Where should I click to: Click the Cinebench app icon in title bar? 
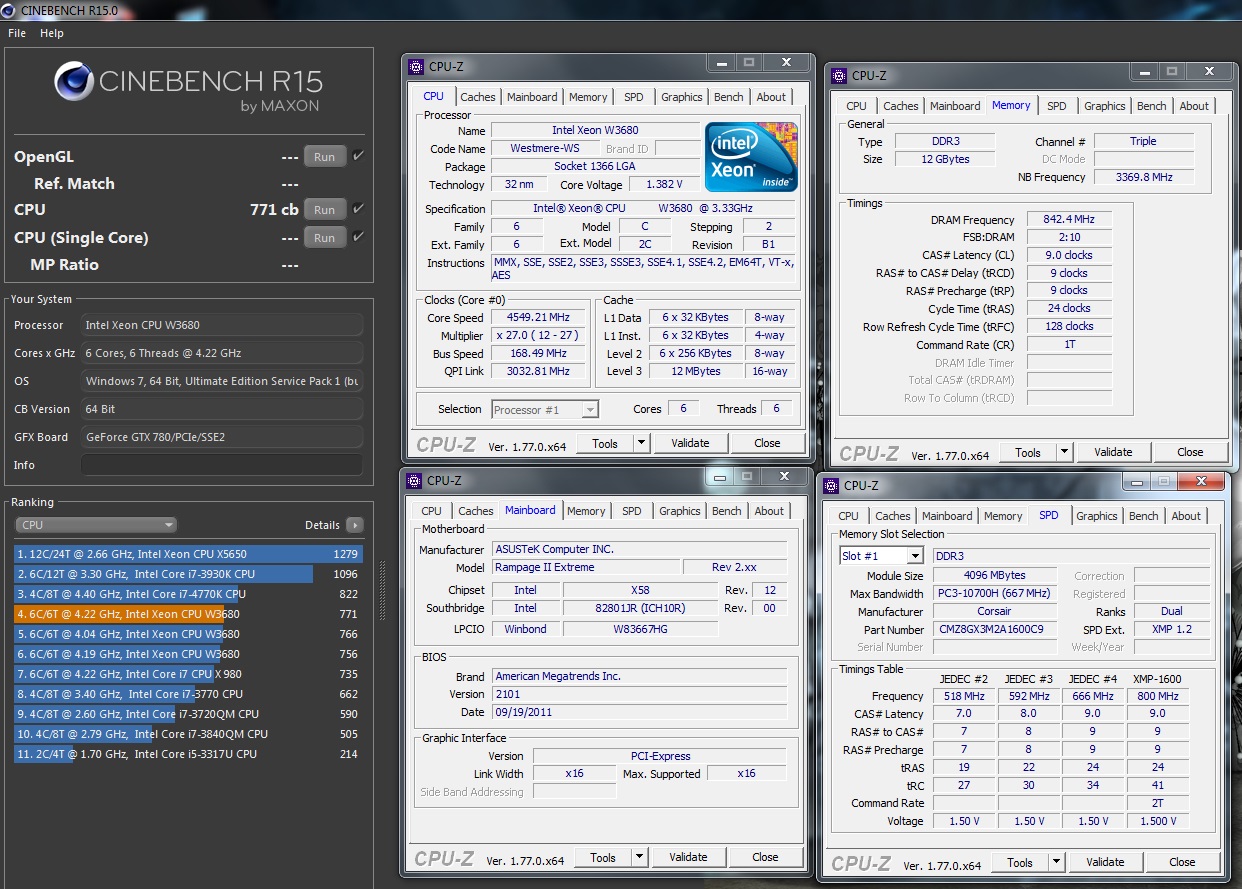(10, 10)
